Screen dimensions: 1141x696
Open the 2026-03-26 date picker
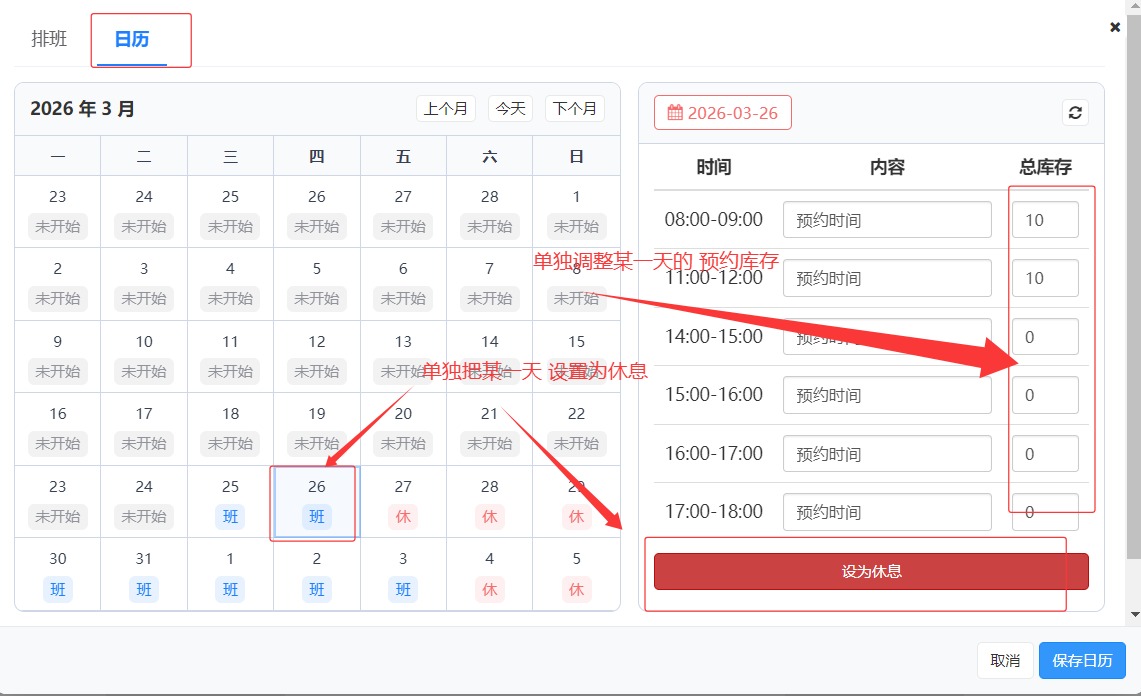(x=722, y=113)
